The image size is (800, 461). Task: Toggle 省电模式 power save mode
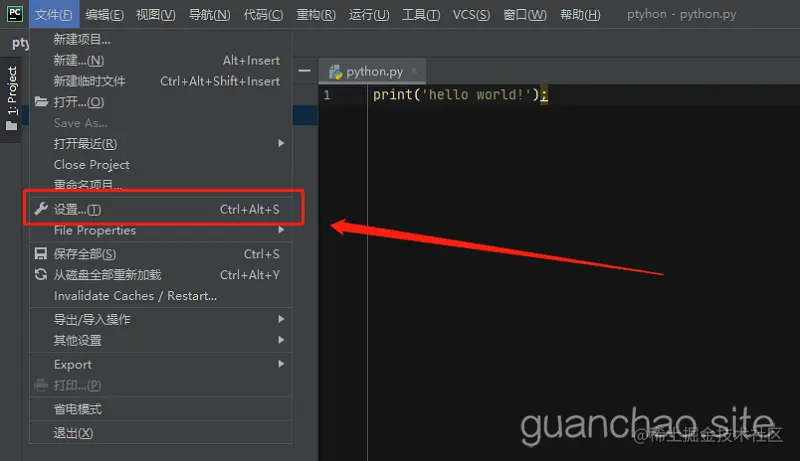coord(161,409)
